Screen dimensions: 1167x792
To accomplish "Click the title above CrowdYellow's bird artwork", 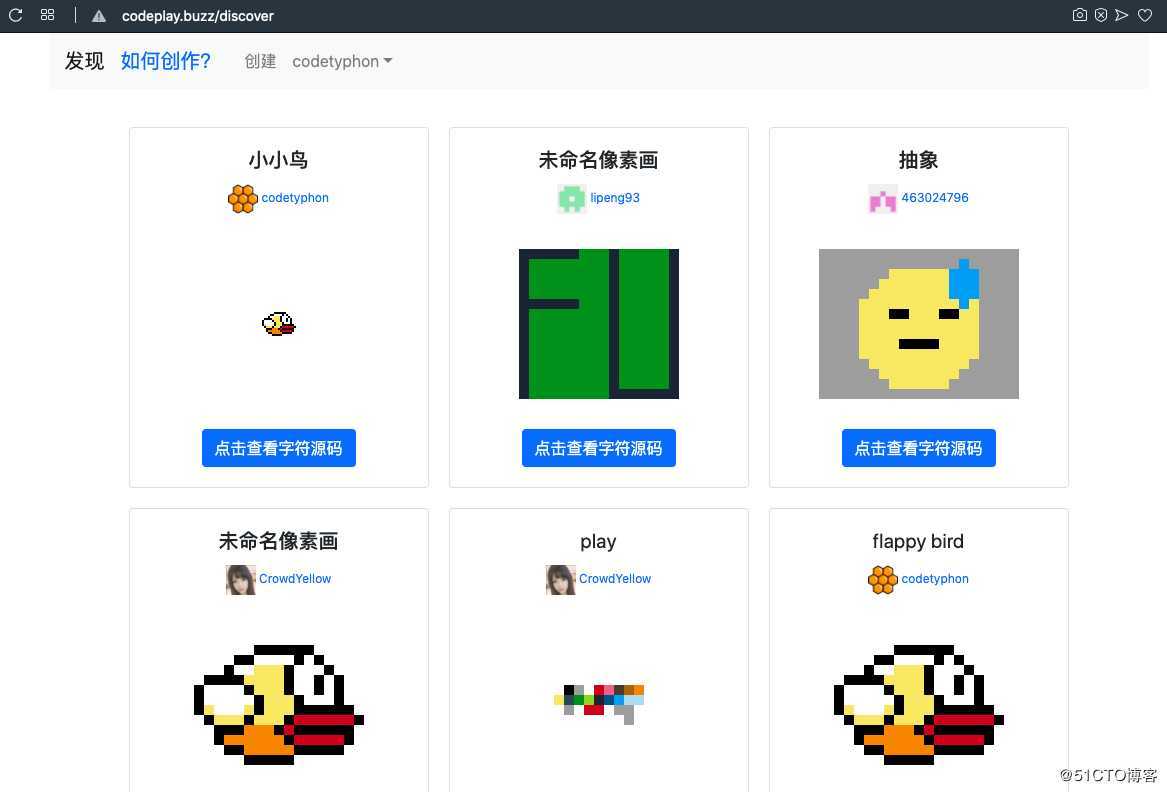I will 278,541.
